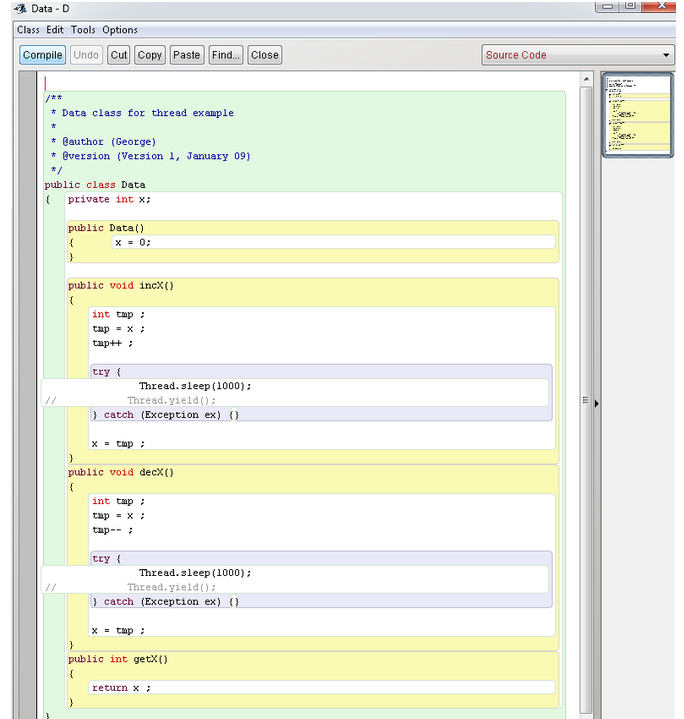
Task: Click the Compile button
Action: 42,55
